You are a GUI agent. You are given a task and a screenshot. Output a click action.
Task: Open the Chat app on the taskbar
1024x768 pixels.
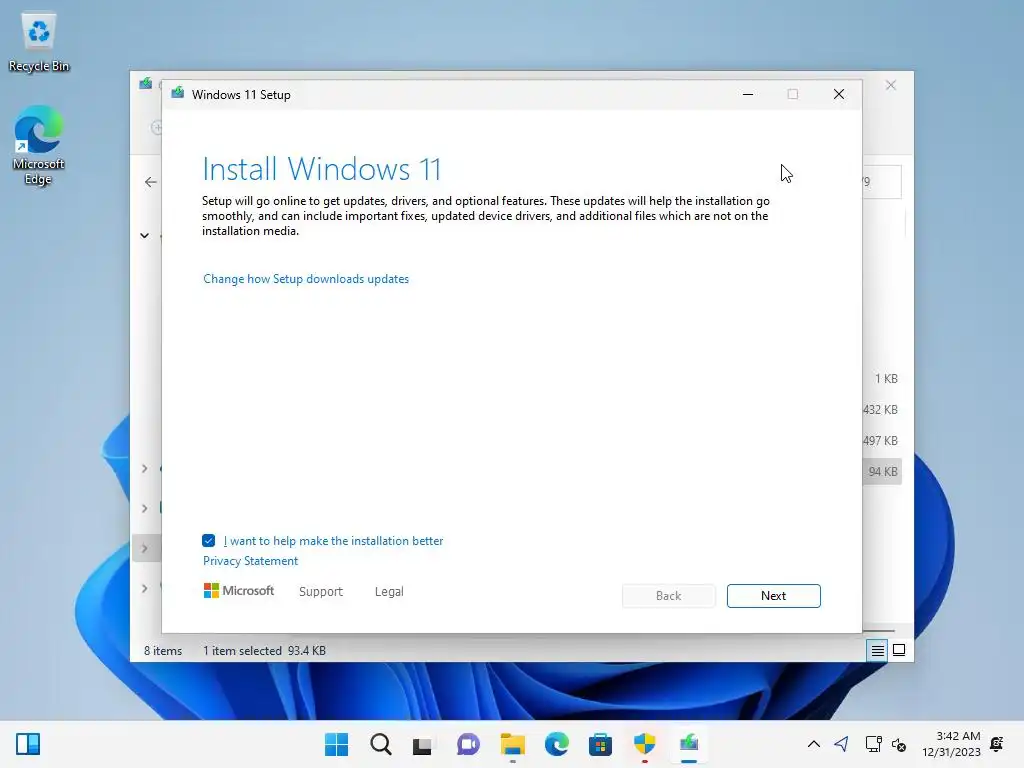click(x=468, y=744)
